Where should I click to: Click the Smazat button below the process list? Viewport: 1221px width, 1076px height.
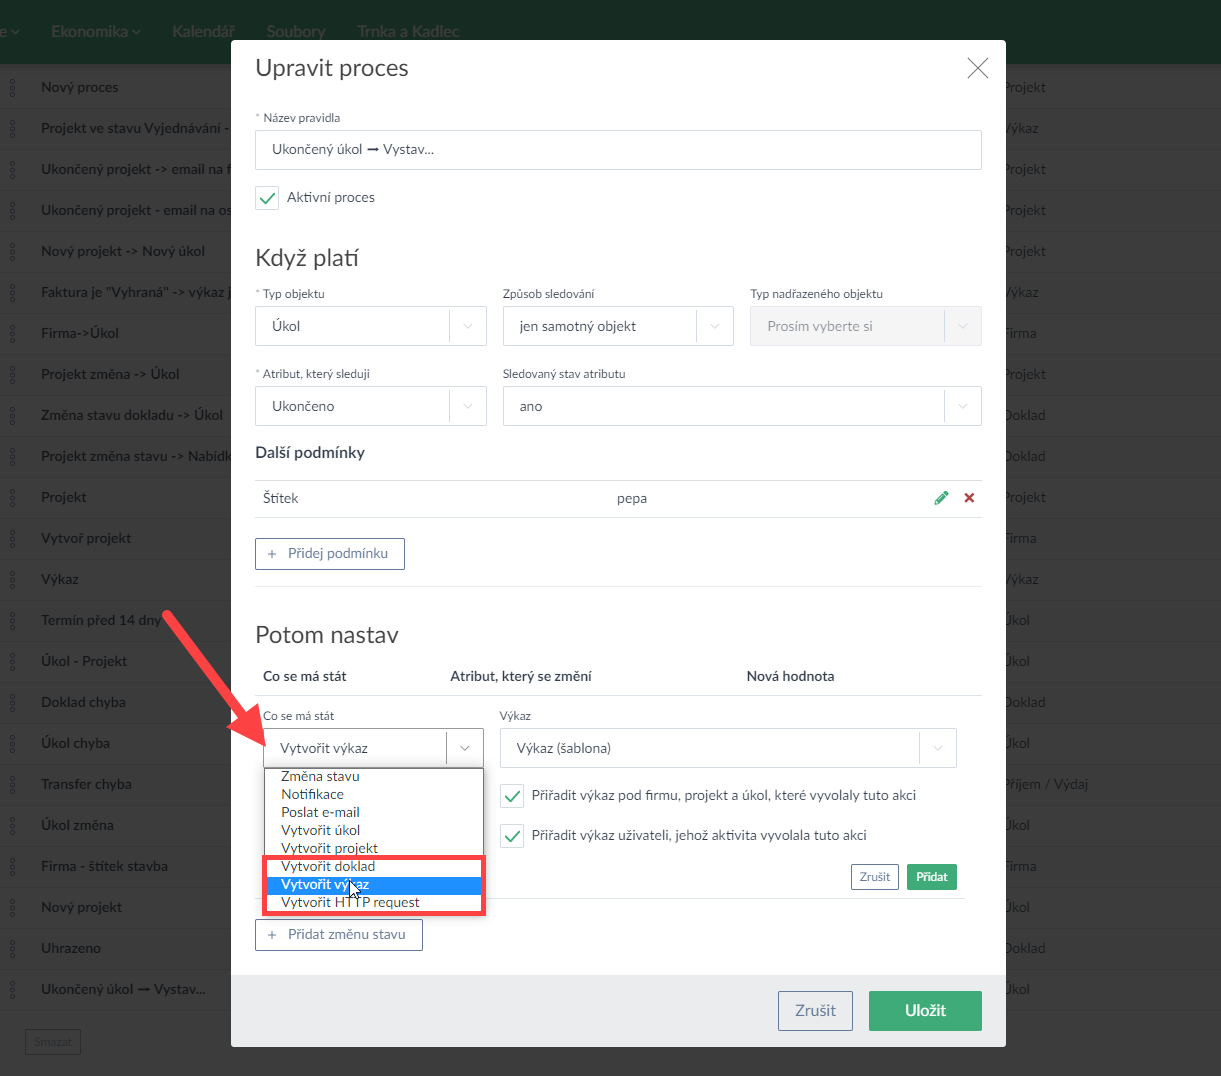click(x=53, y=1042)
